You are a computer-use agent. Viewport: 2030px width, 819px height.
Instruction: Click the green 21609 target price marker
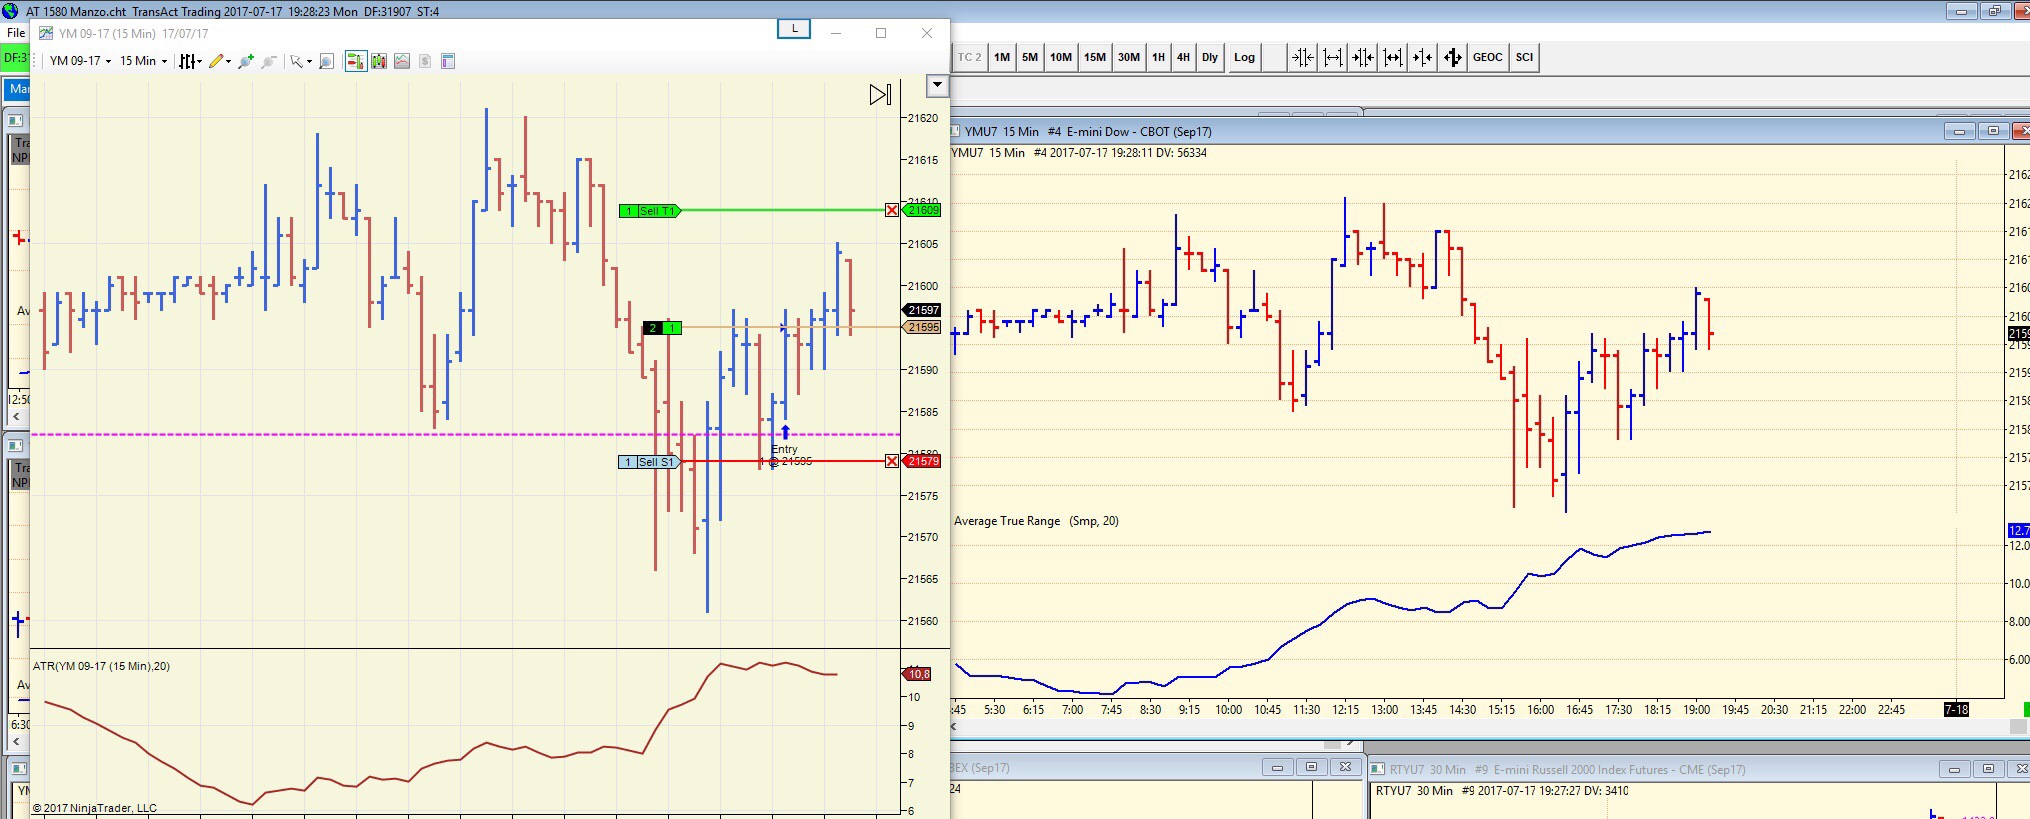point(922,210)
